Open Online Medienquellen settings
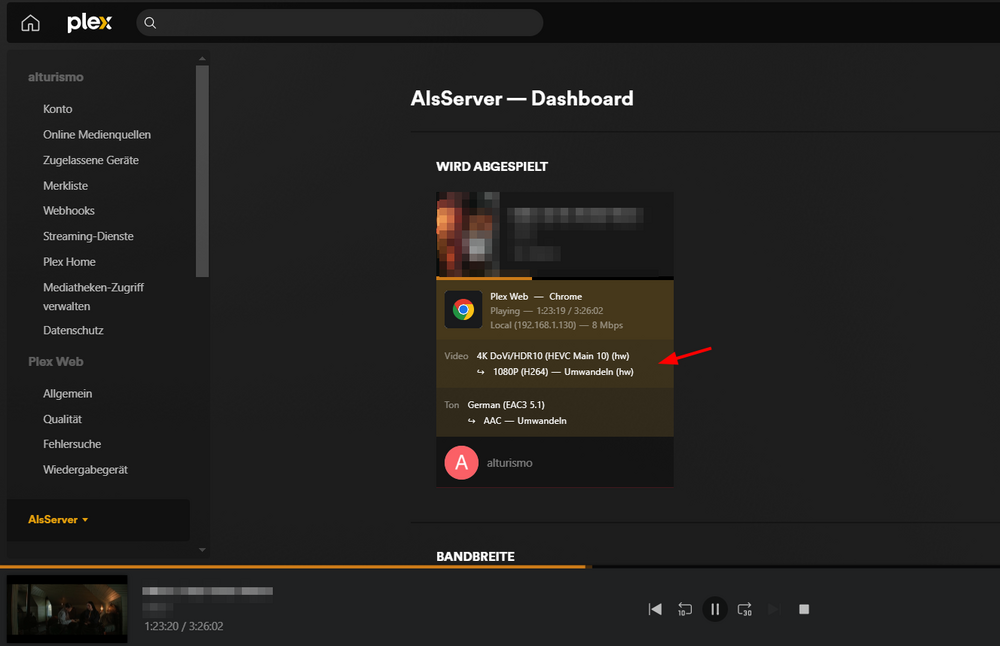 point(97,135)
